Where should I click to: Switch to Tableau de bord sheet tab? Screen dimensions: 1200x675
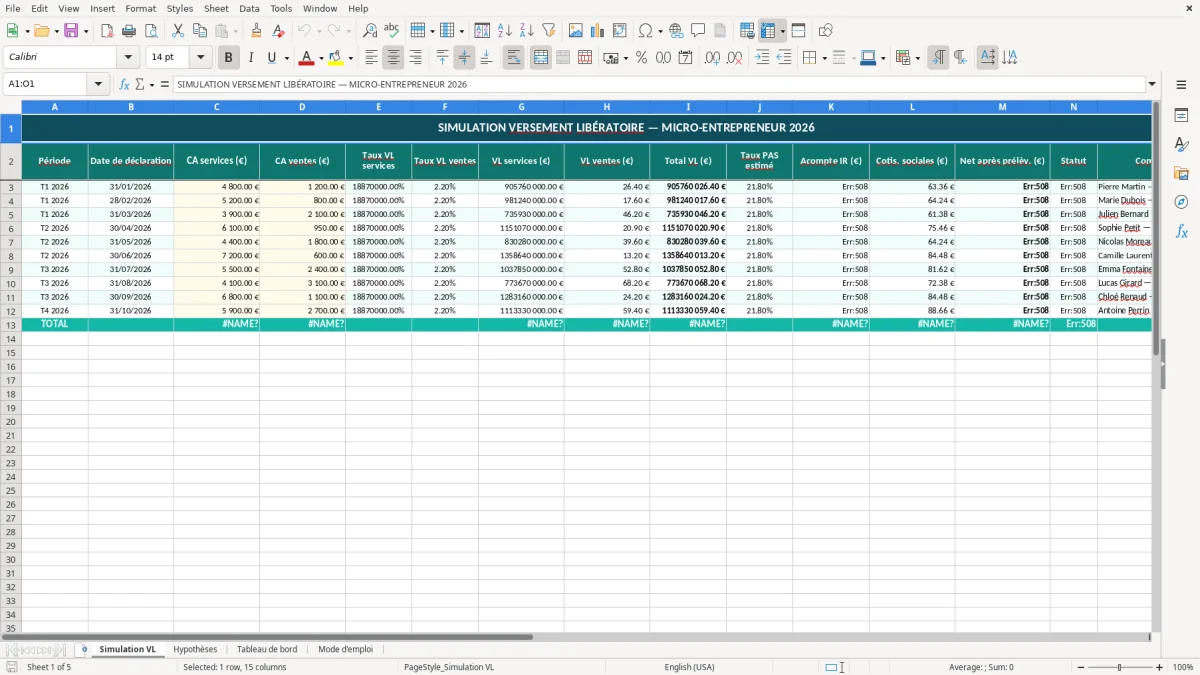pyautogui.click(x=267, y=650)
